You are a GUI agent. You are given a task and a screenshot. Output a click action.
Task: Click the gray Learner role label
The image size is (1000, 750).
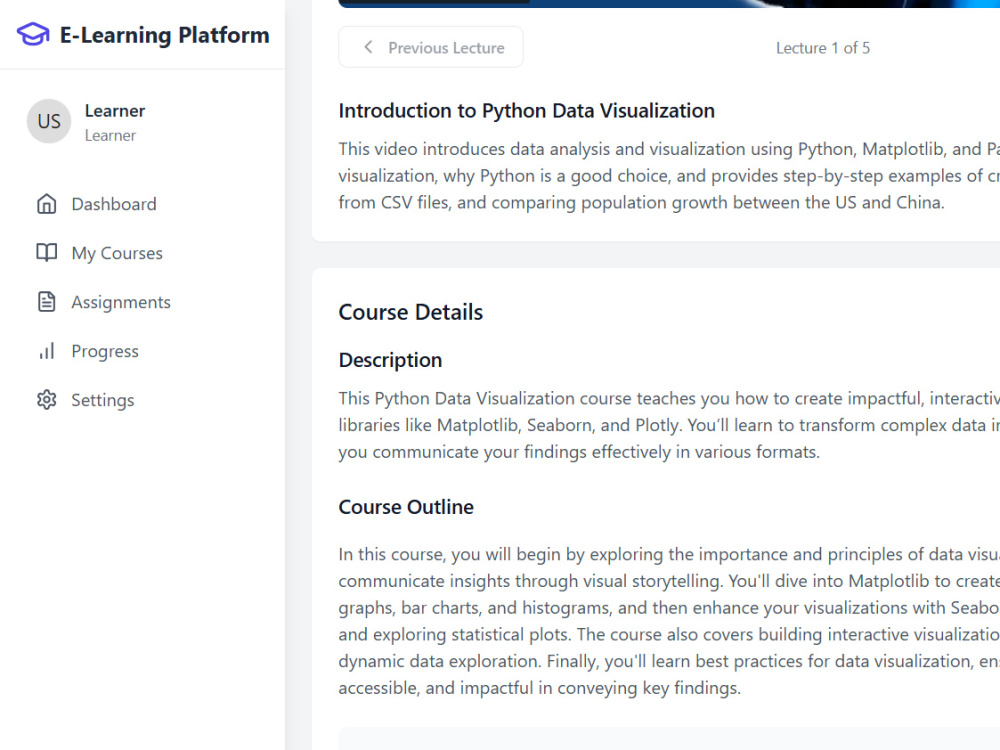tap(110, 136)
